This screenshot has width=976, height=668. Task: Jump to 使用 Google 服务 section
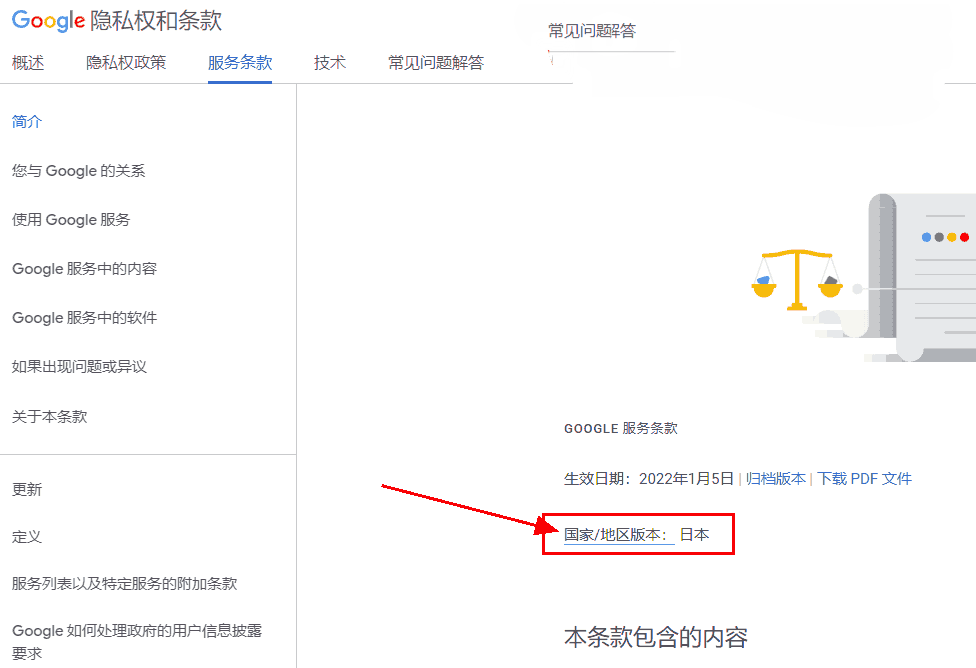pos(71,220)
